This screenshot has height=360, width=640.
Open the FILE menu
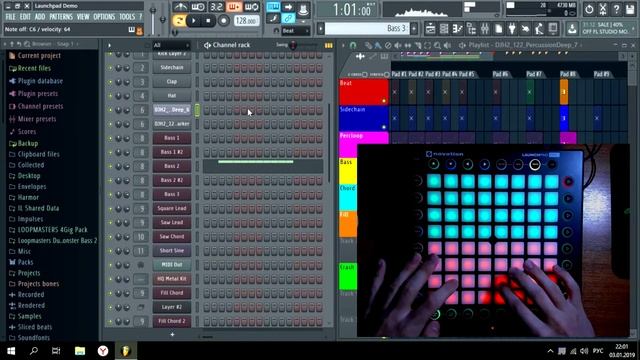[10, 17]
